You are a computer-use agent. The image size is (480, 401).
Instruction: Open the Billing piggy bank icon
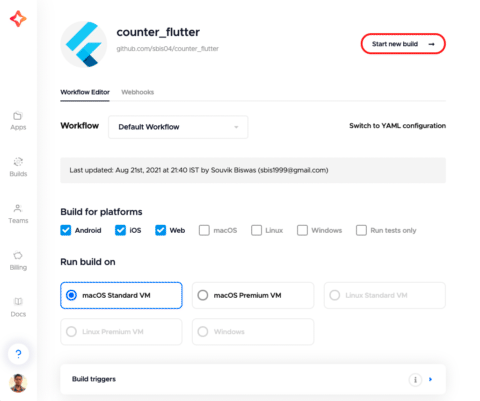coord(18,256)
